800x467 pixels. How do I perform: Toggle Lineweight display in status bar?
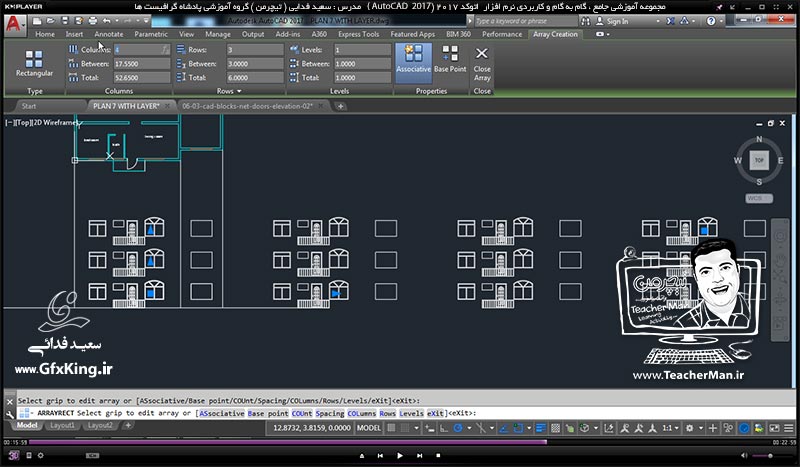pyautogui.click(x=540, y=428)
